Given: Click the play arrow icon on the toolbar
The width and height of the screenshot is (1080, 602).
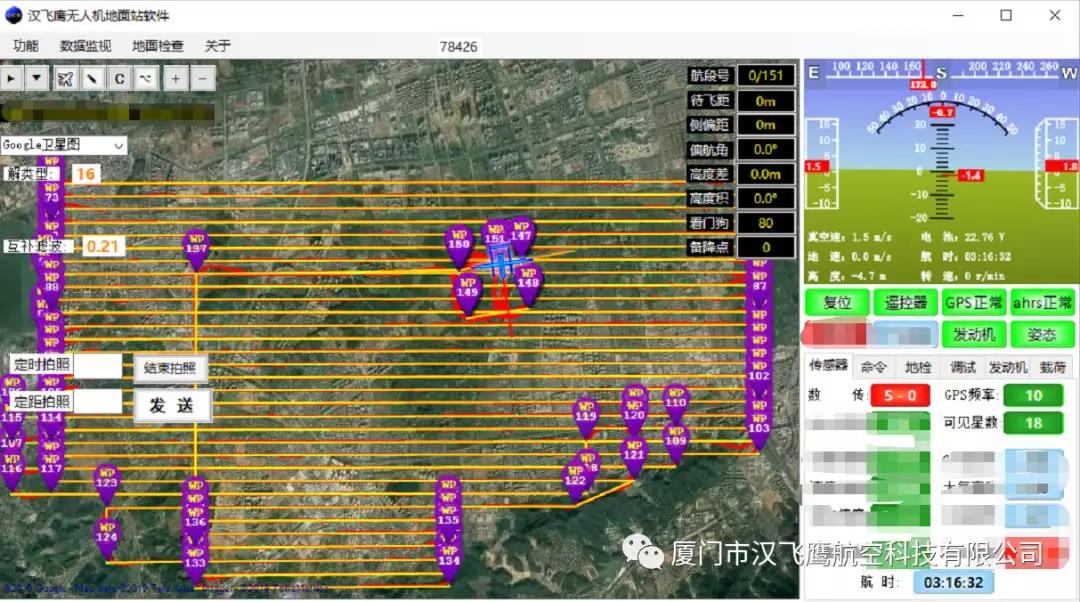Looking at the screenshot, I should pyautogui.click(x=11, y=77).
